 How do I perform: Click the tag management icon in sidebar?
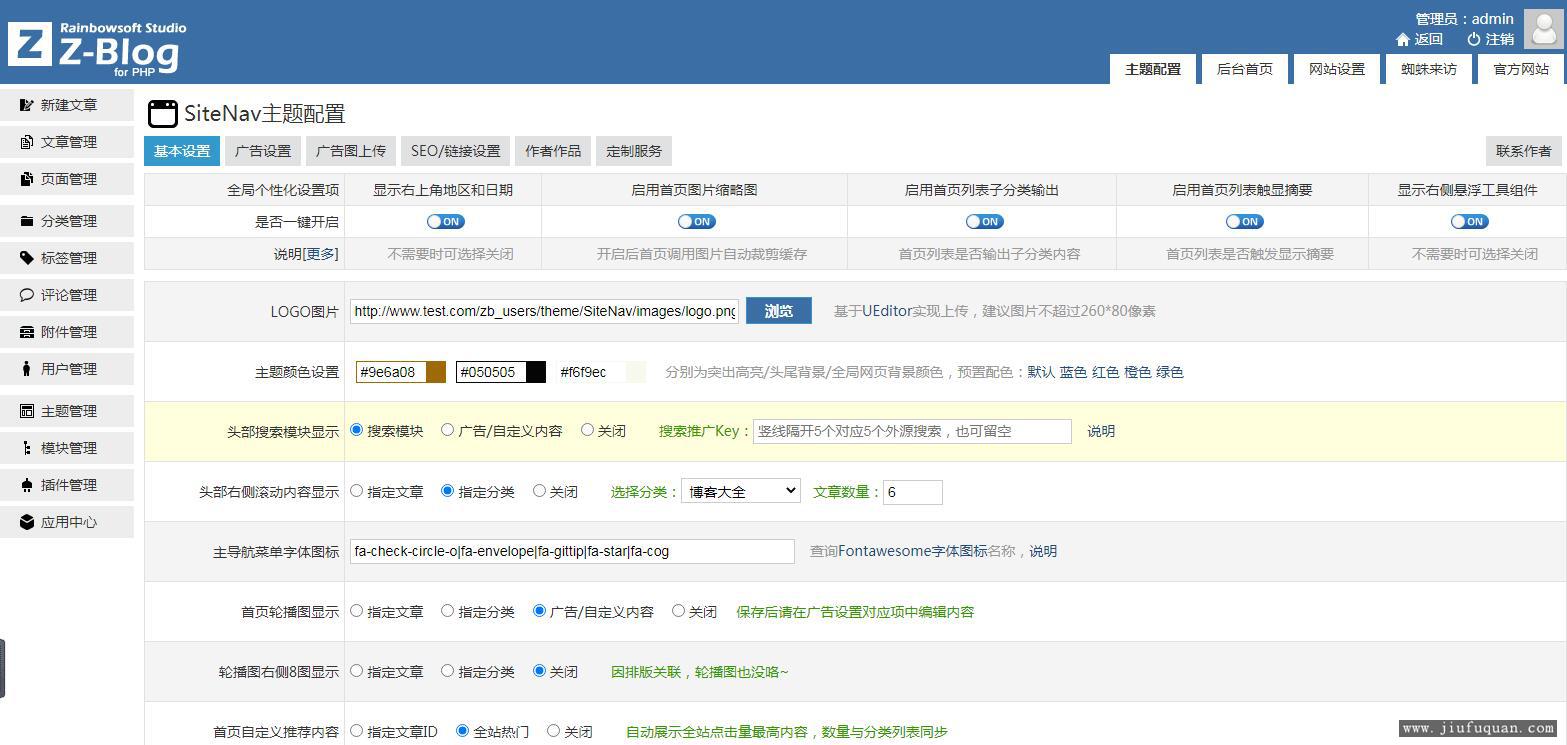coord(27,258)
